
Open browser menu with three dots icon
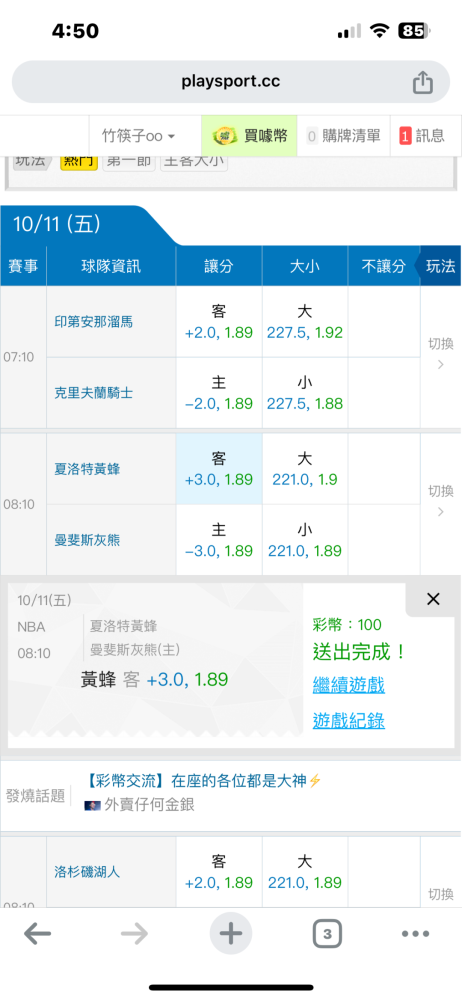click(415, 934)
